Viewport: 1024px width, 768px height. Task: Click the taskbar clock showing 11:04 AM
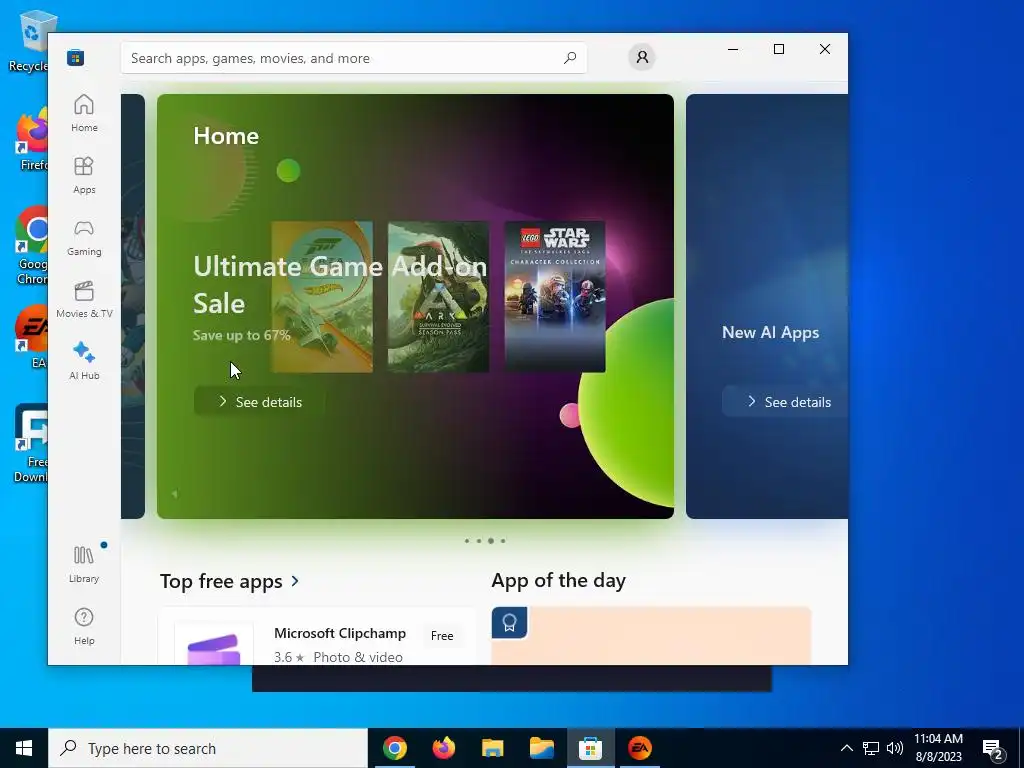938,748
